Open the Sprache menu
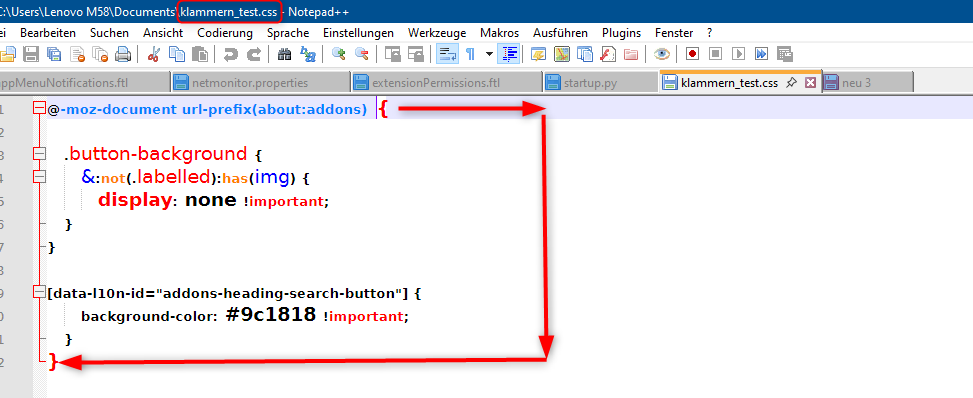The height and width of the screenshot is (398, 973). coord(288,33)
